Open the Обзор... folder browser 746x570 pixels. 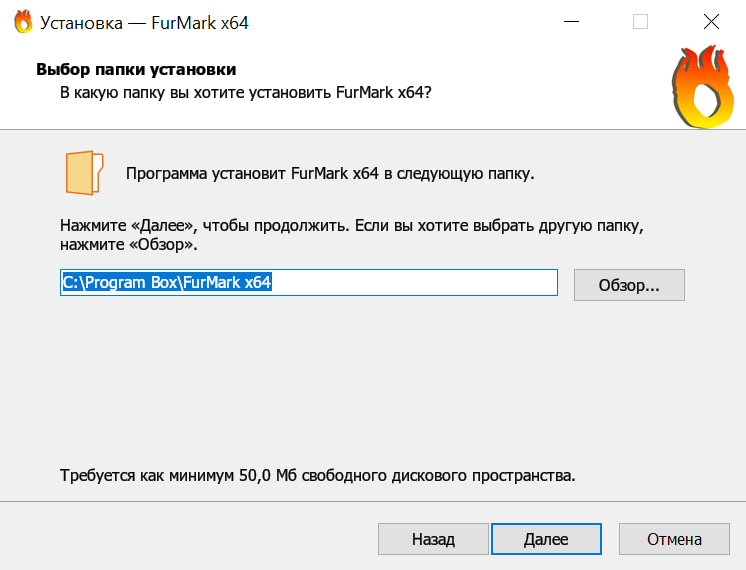629,285
